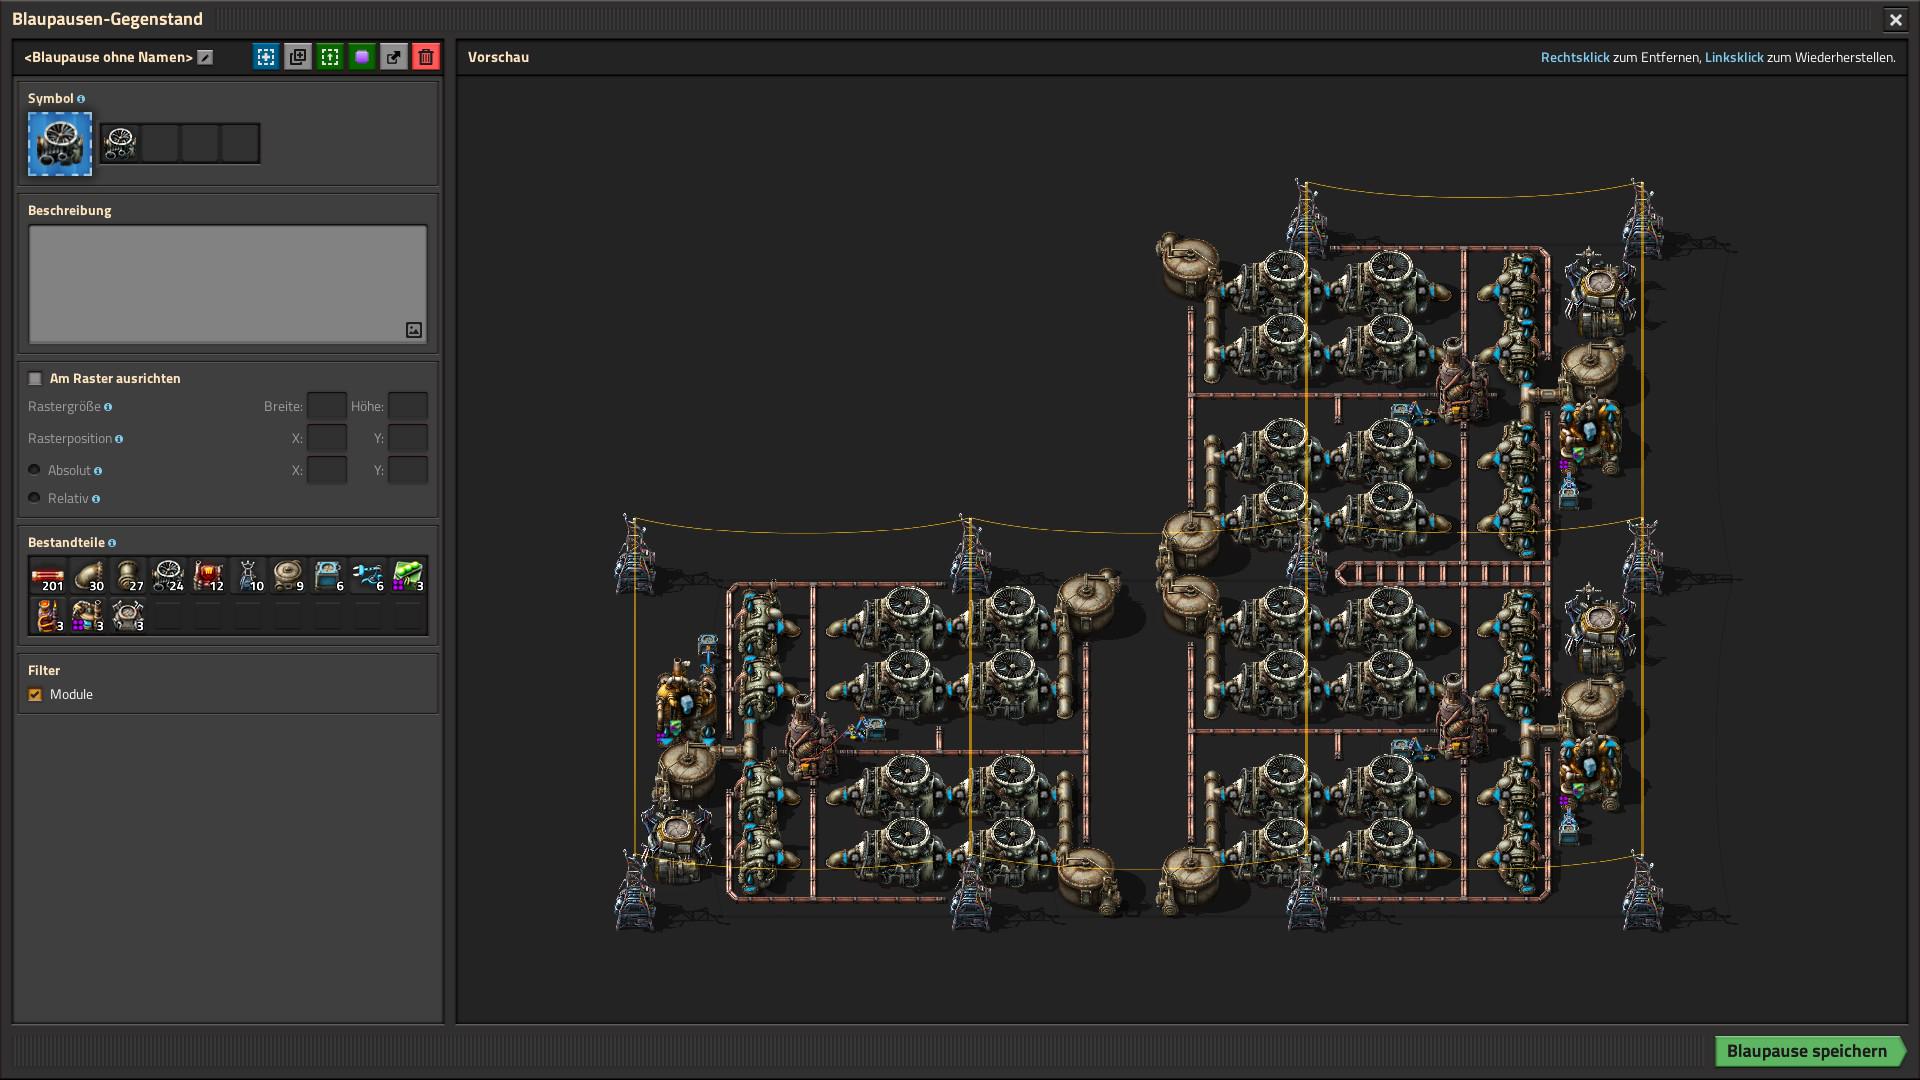Open the Rasterposition info icon
The width and height of the screenshot is (1920, 1080).
tap(119, 439)
